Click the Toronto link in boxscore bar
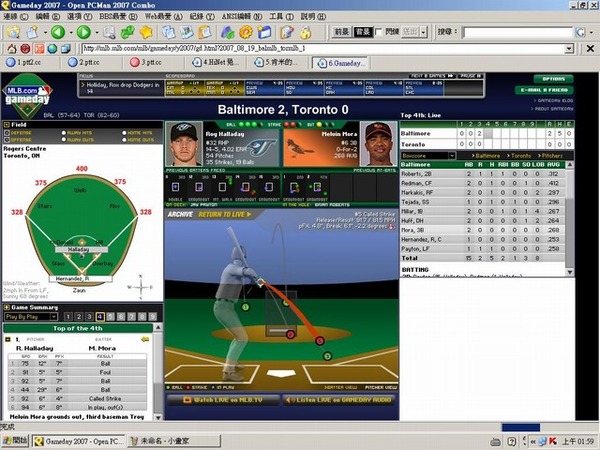The height and width of the screenshot is (450, 600). pyautogui.click(x=521, y=156)
